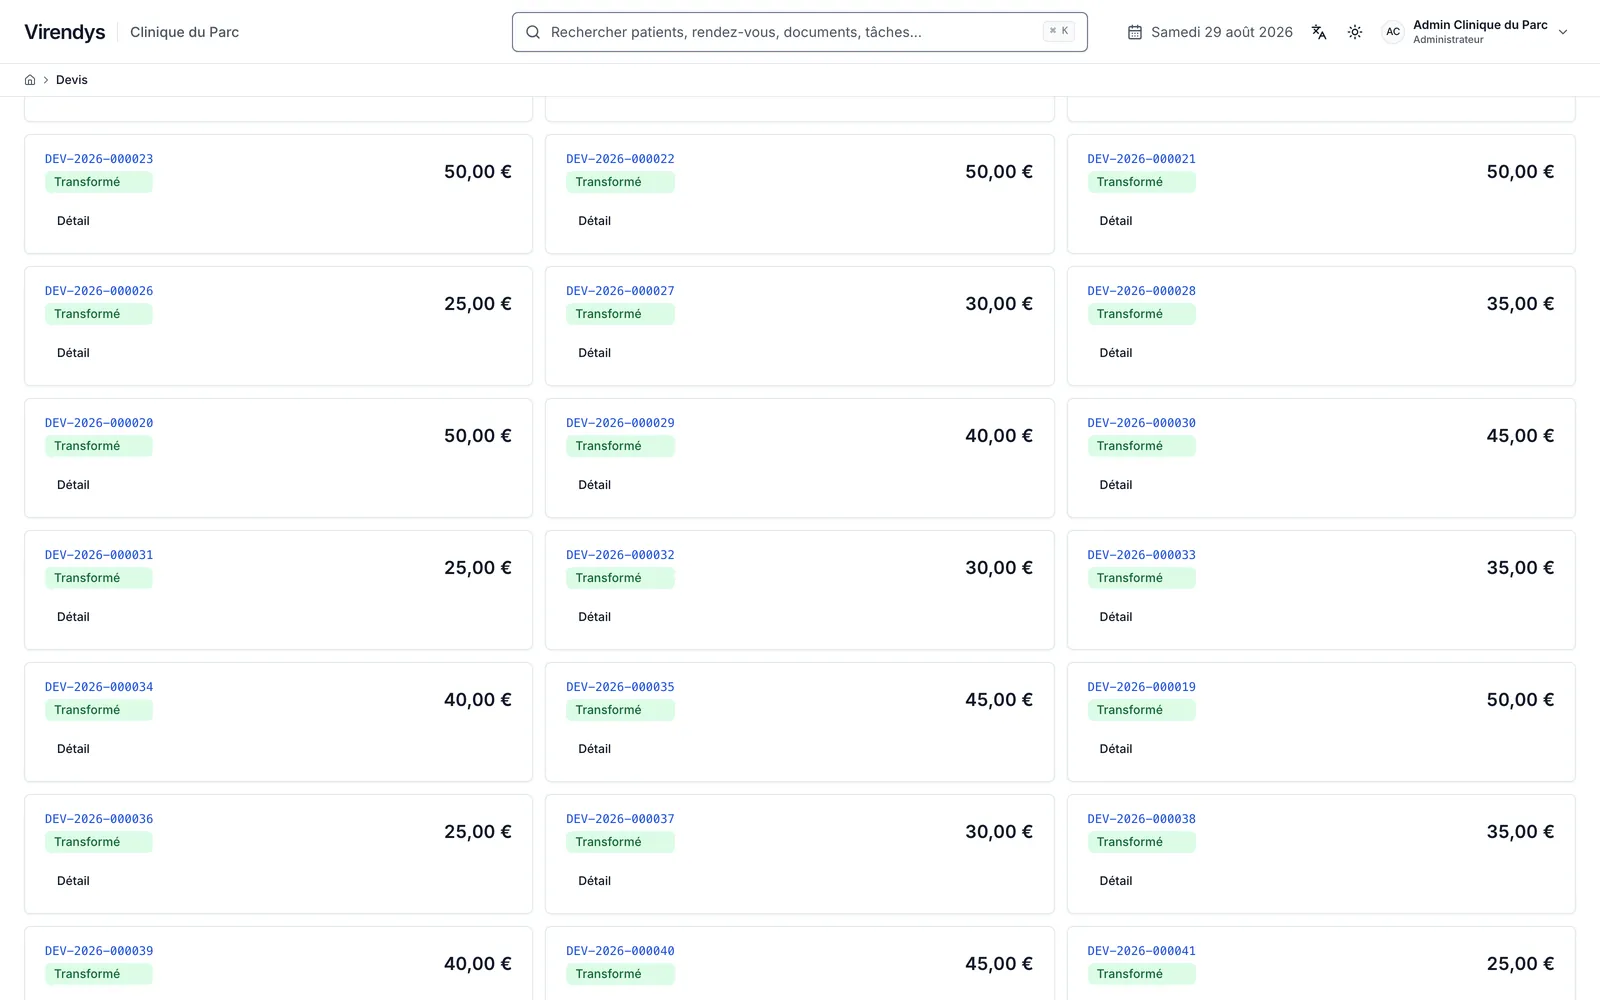Open the language translation icon
The height and width of the screenshot is (1000, 1600).
(1319, 32)
